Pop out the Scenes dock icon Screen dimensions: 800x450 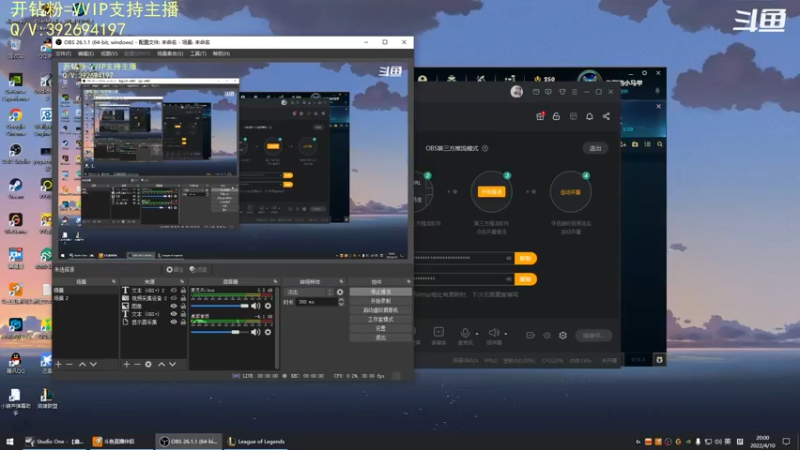click(x=114, y=282)
